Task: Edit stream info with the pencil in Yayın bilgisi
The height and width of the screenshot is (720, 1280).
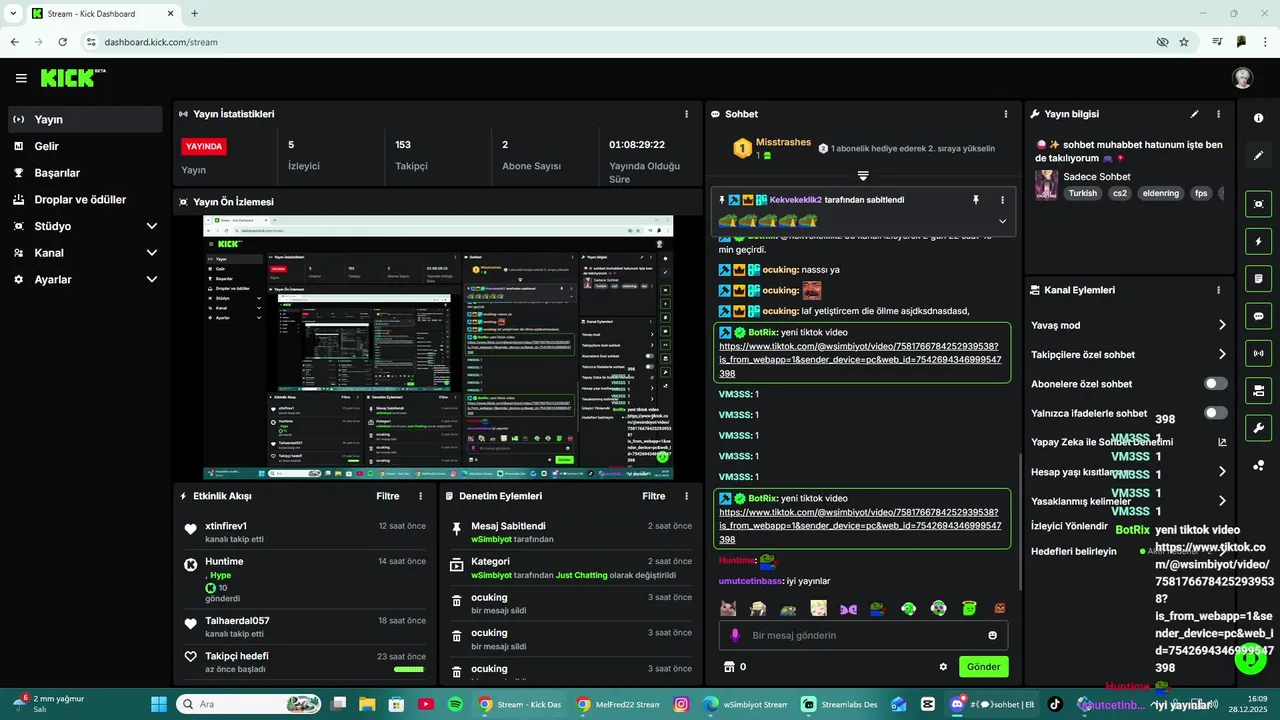Action: 1194,114
